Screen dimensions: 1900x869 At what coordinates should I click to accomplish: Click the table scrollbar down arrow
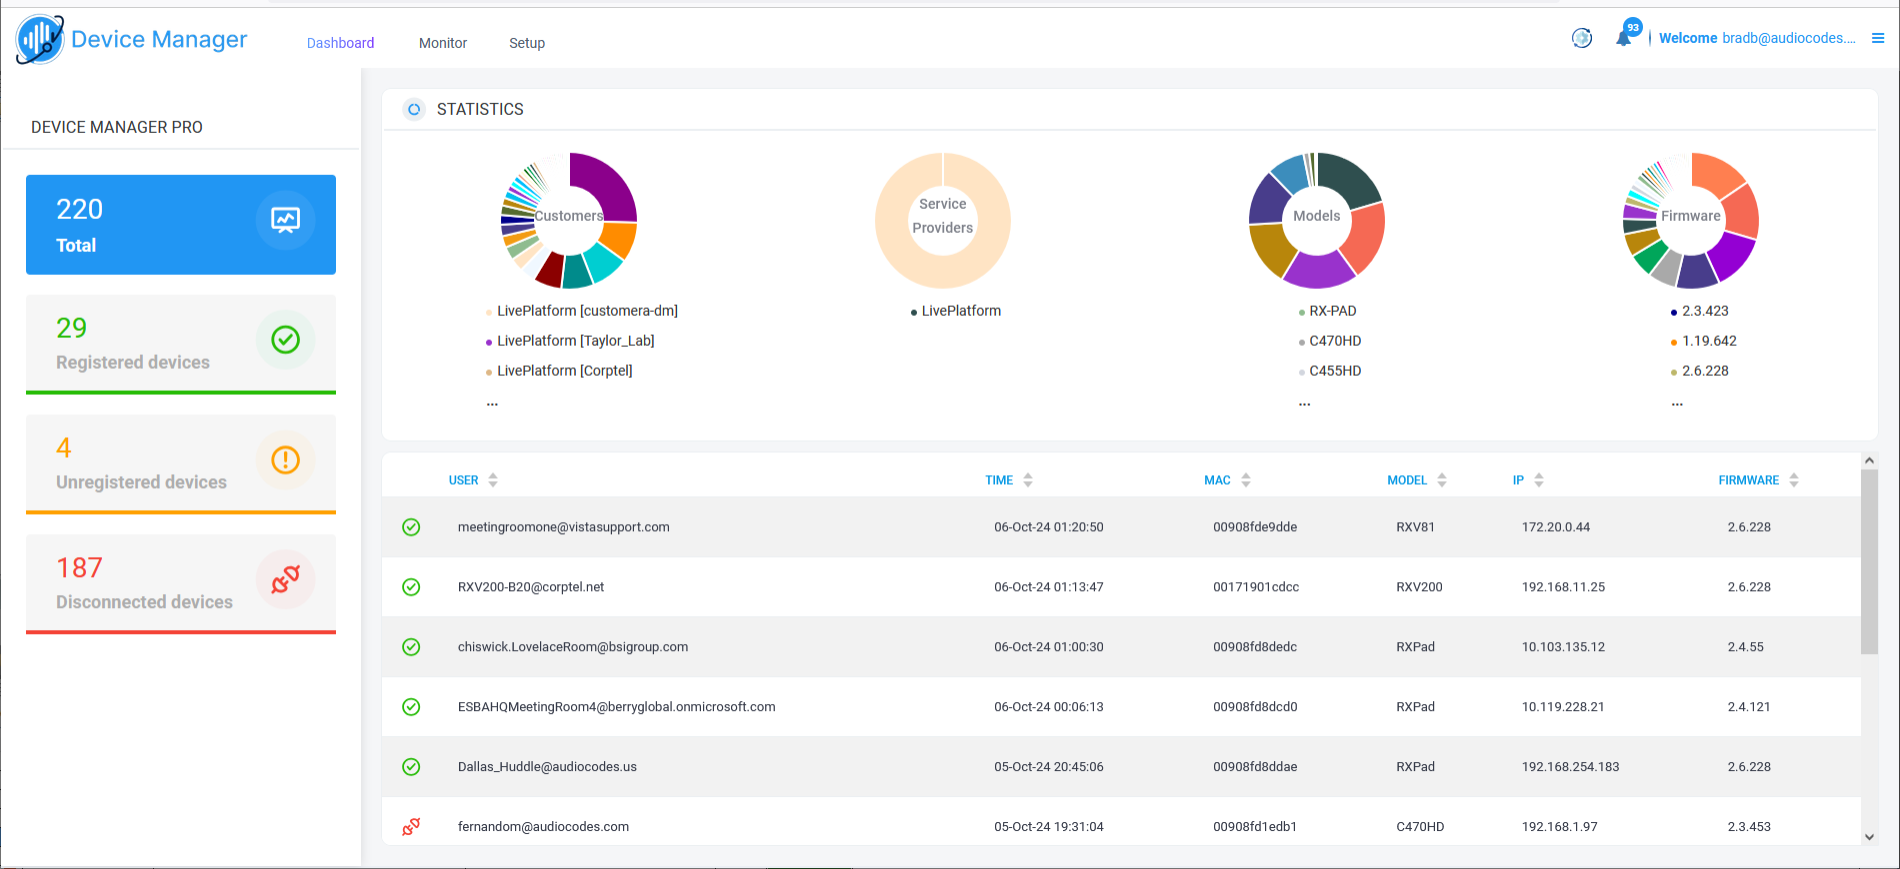1869,837
